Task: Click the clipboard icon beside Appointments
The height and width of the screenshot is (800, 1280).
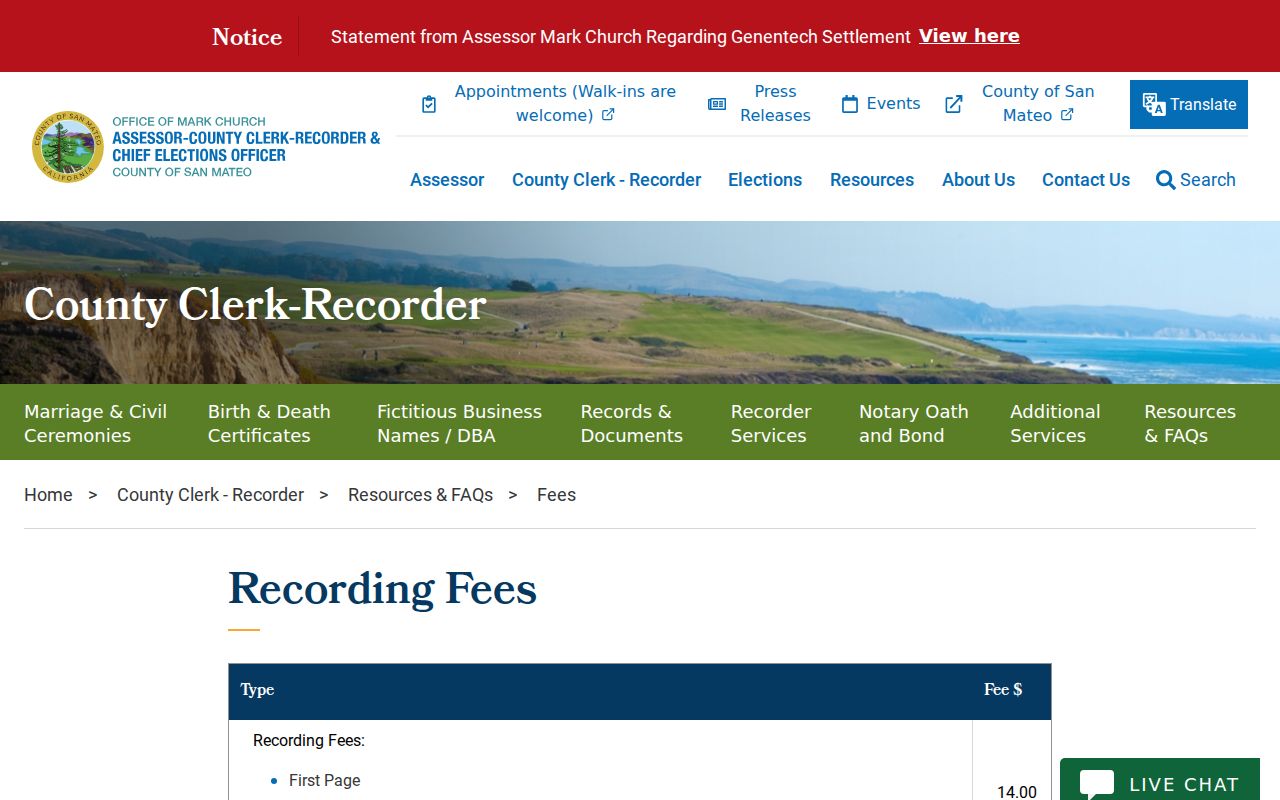Action: point(429,104)
